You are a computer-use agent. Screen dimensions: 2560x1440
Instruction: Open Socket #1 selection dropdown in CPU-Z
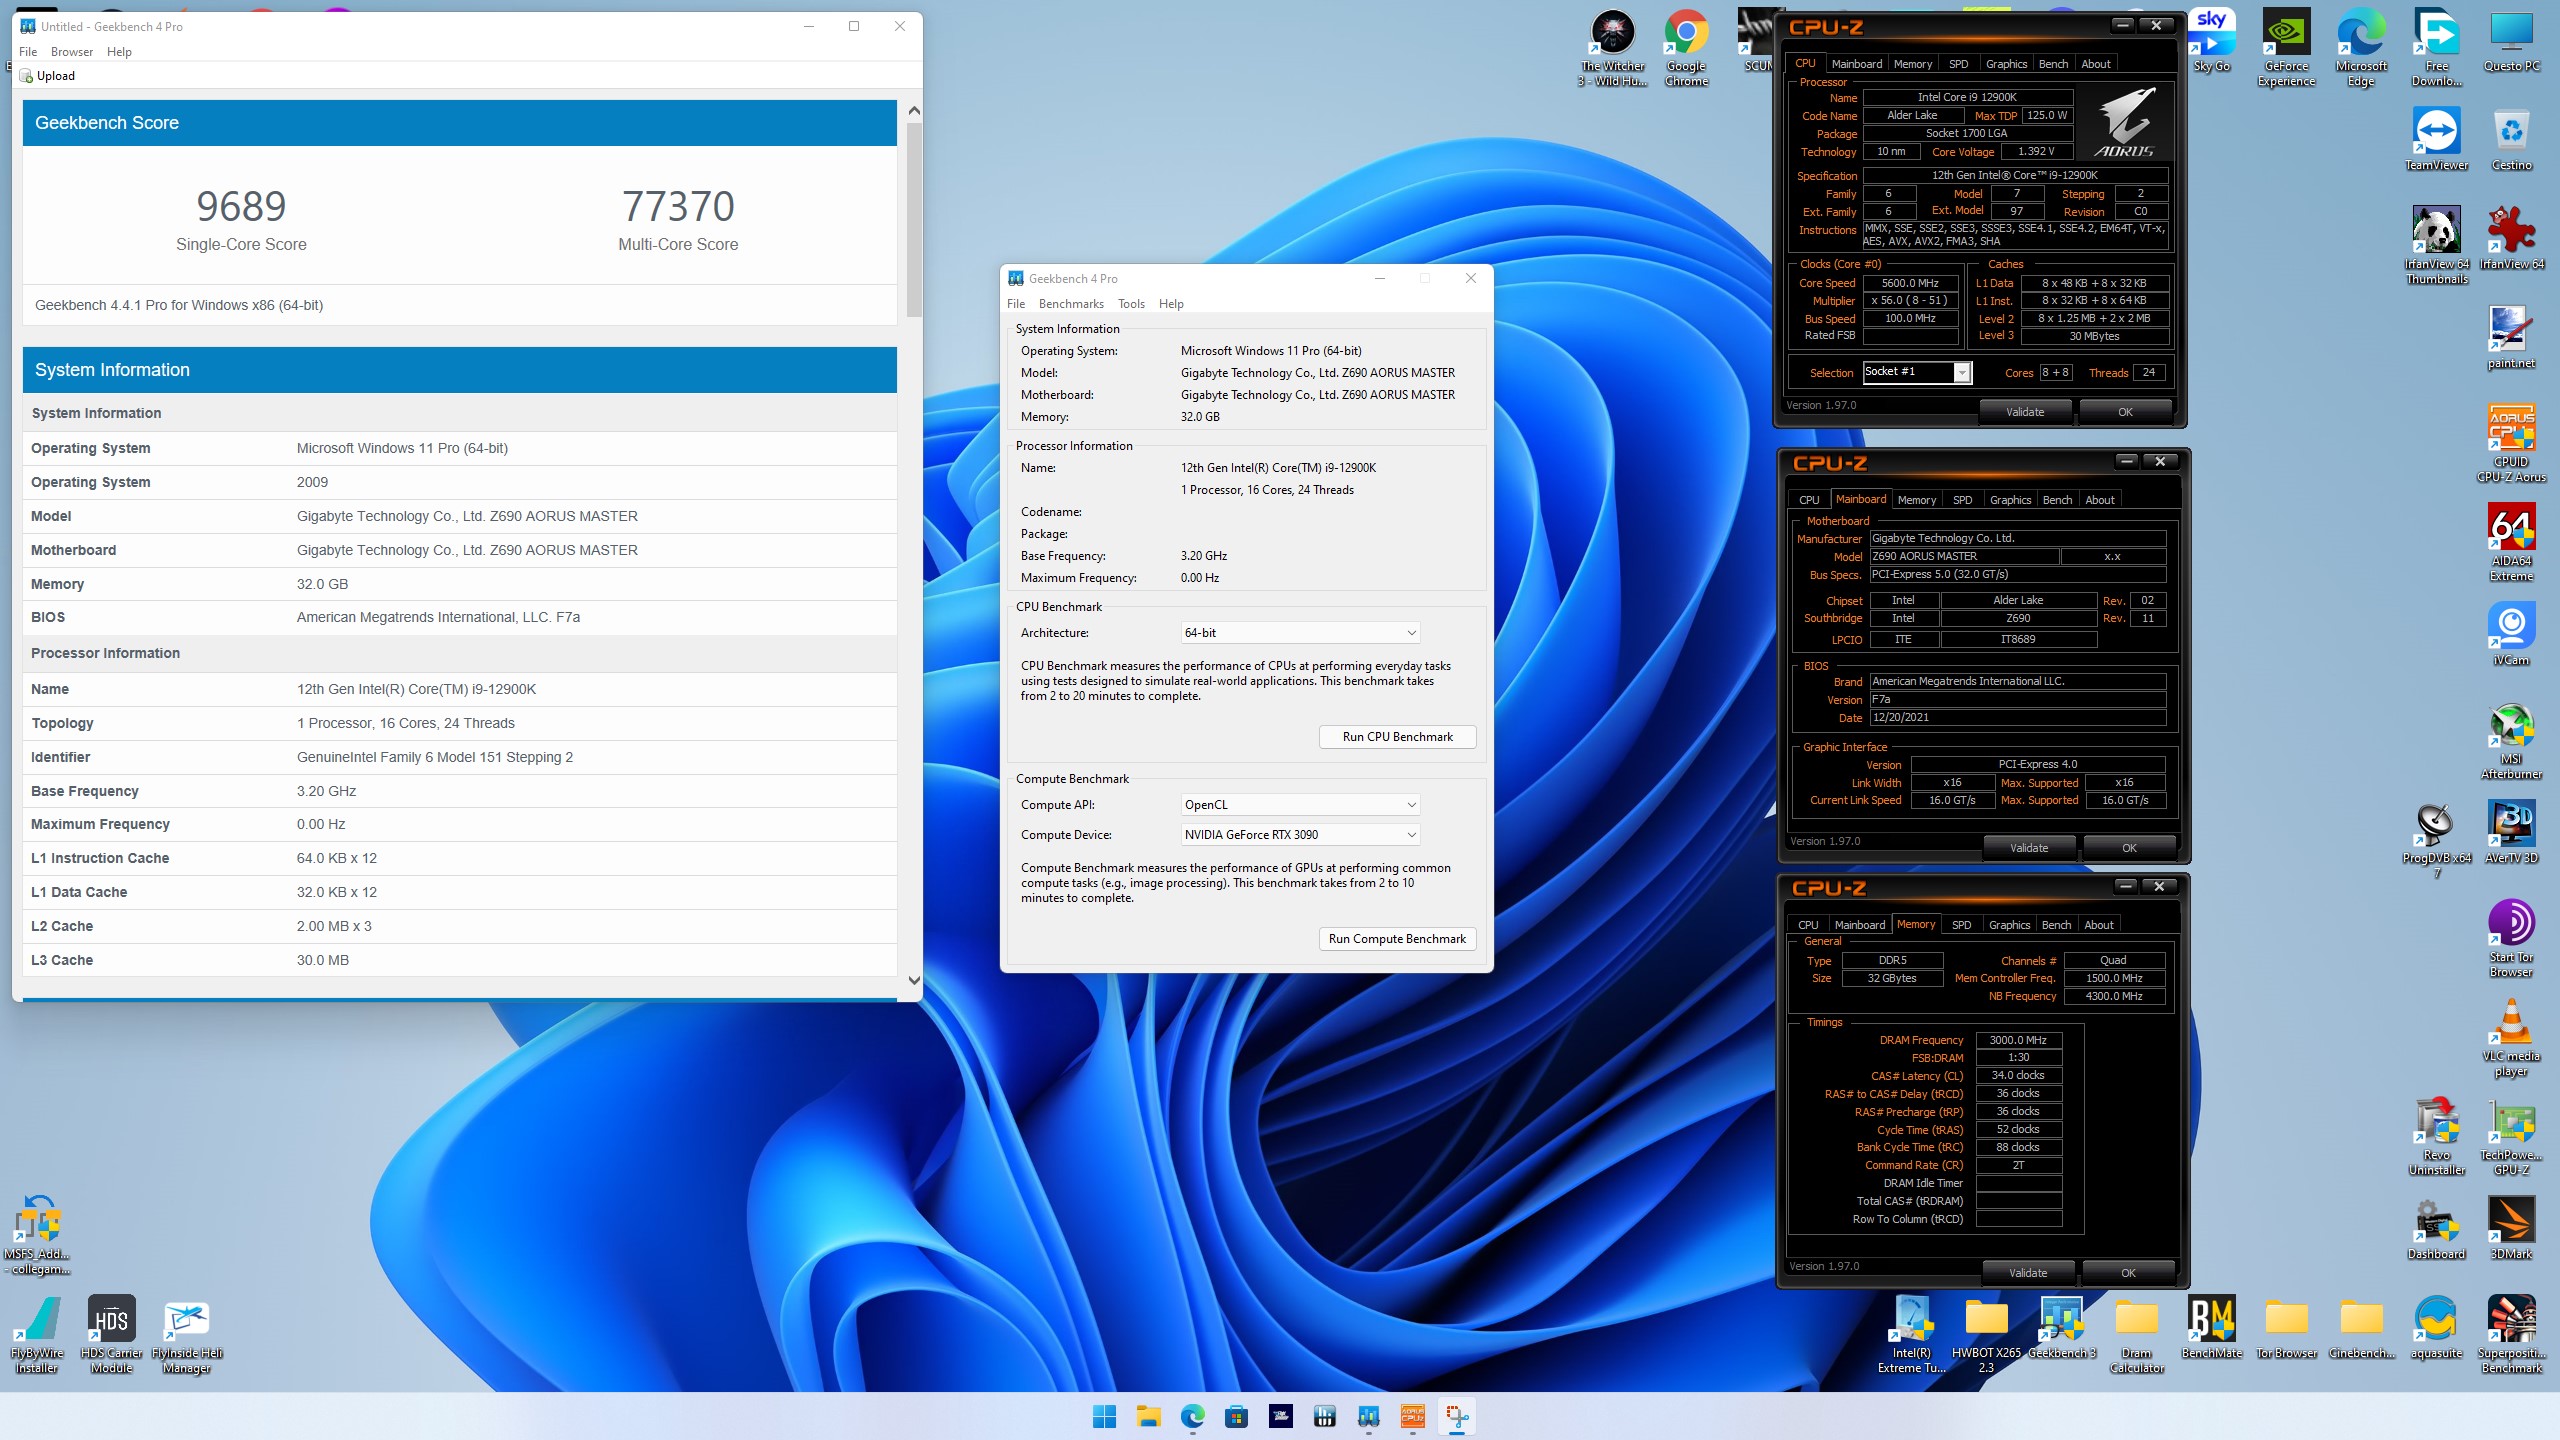point(1916,372)
